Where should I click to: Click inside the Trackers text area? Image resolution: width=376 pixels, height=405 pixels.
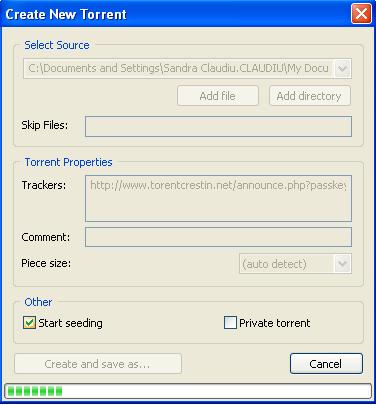click(x=218, y=198)
